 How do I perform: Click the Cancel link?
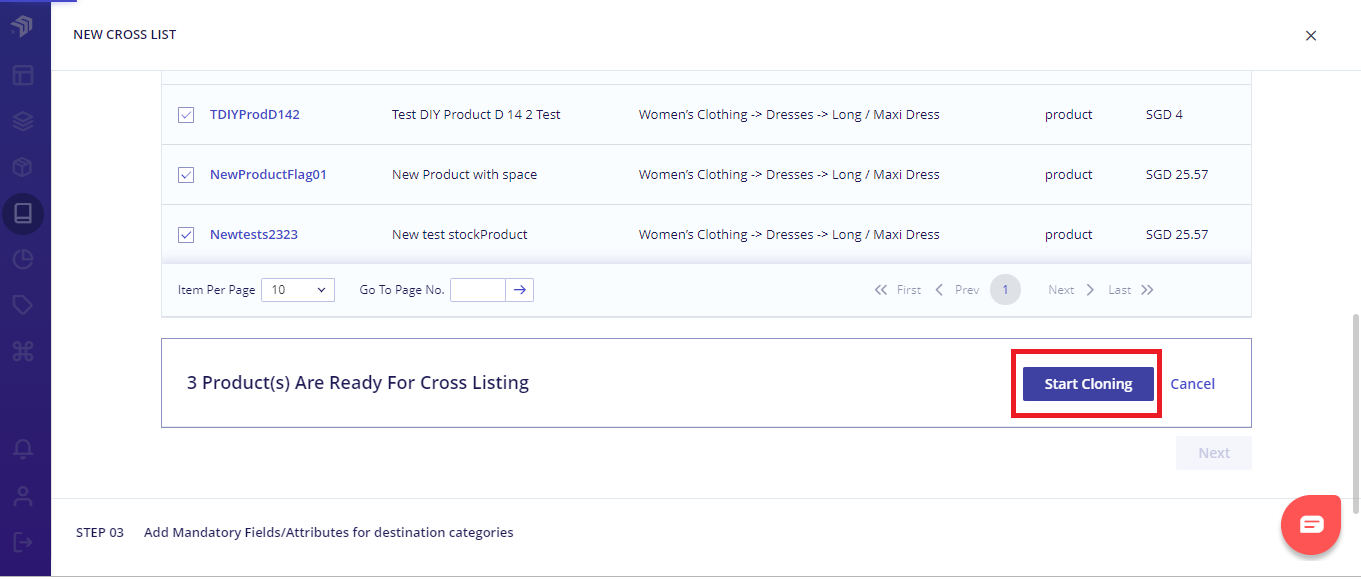[1192, 384]
